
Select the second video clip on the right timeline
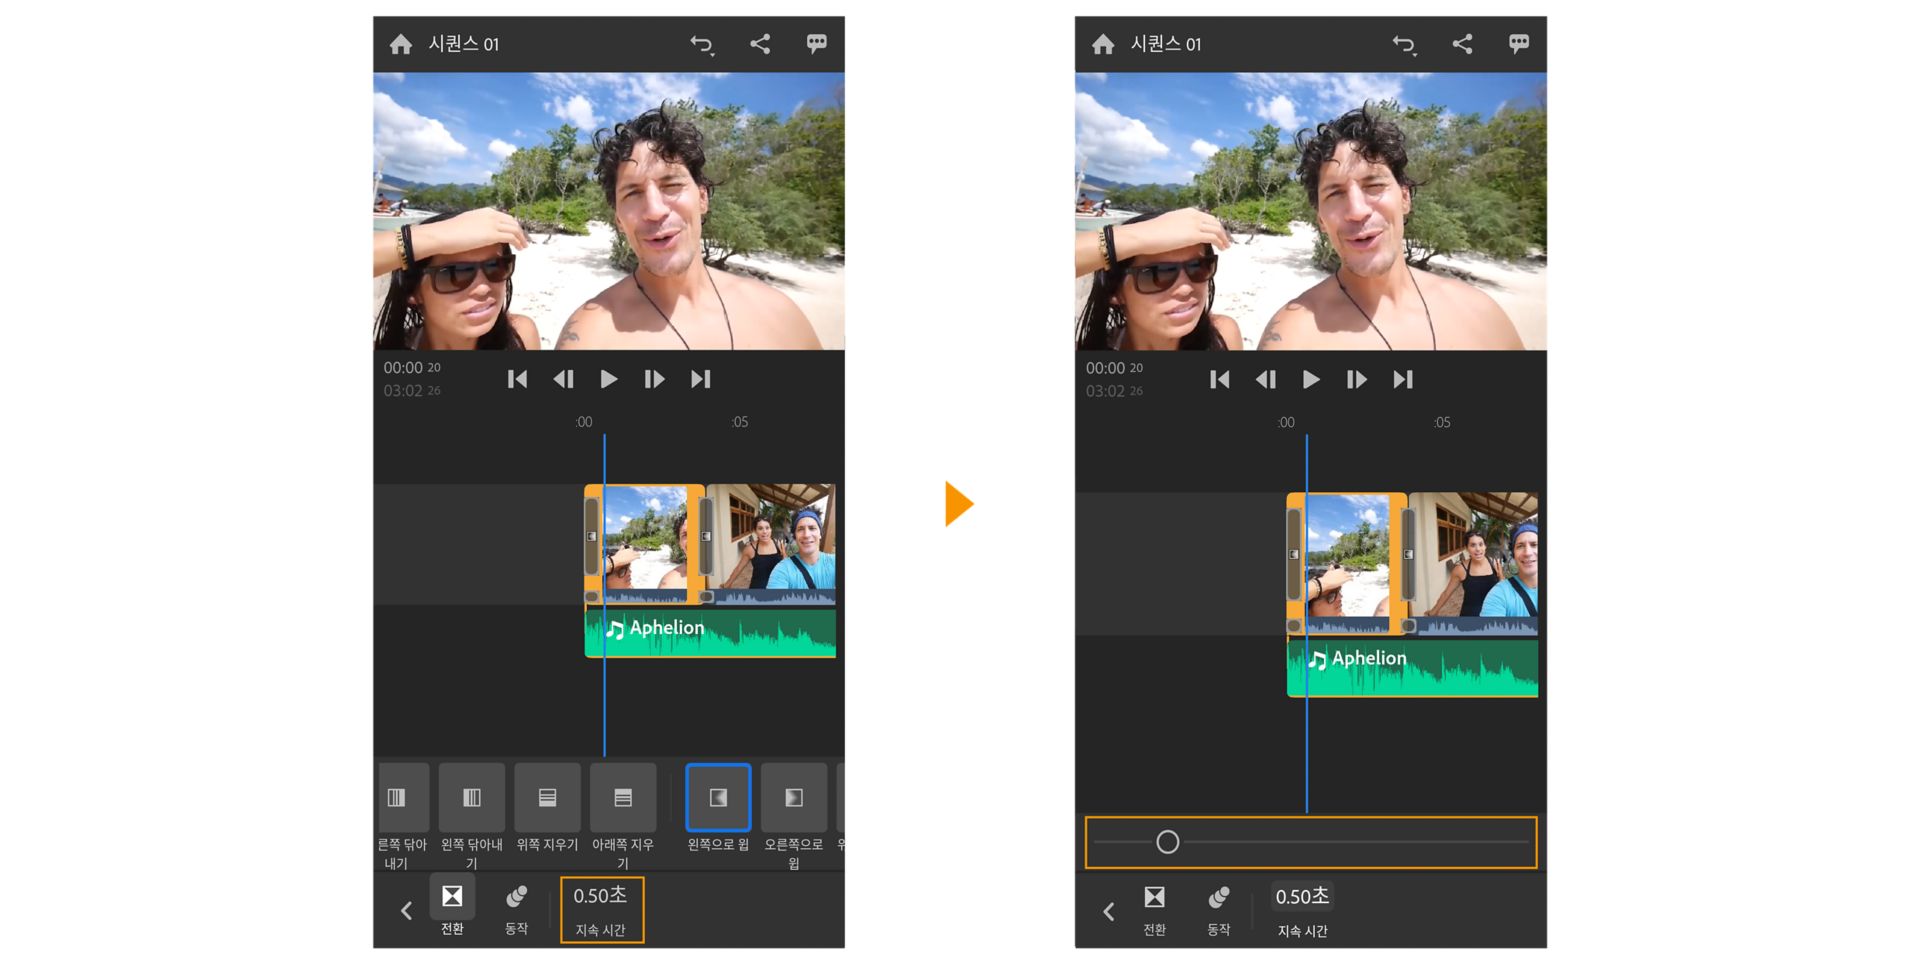coord(1473,564)
